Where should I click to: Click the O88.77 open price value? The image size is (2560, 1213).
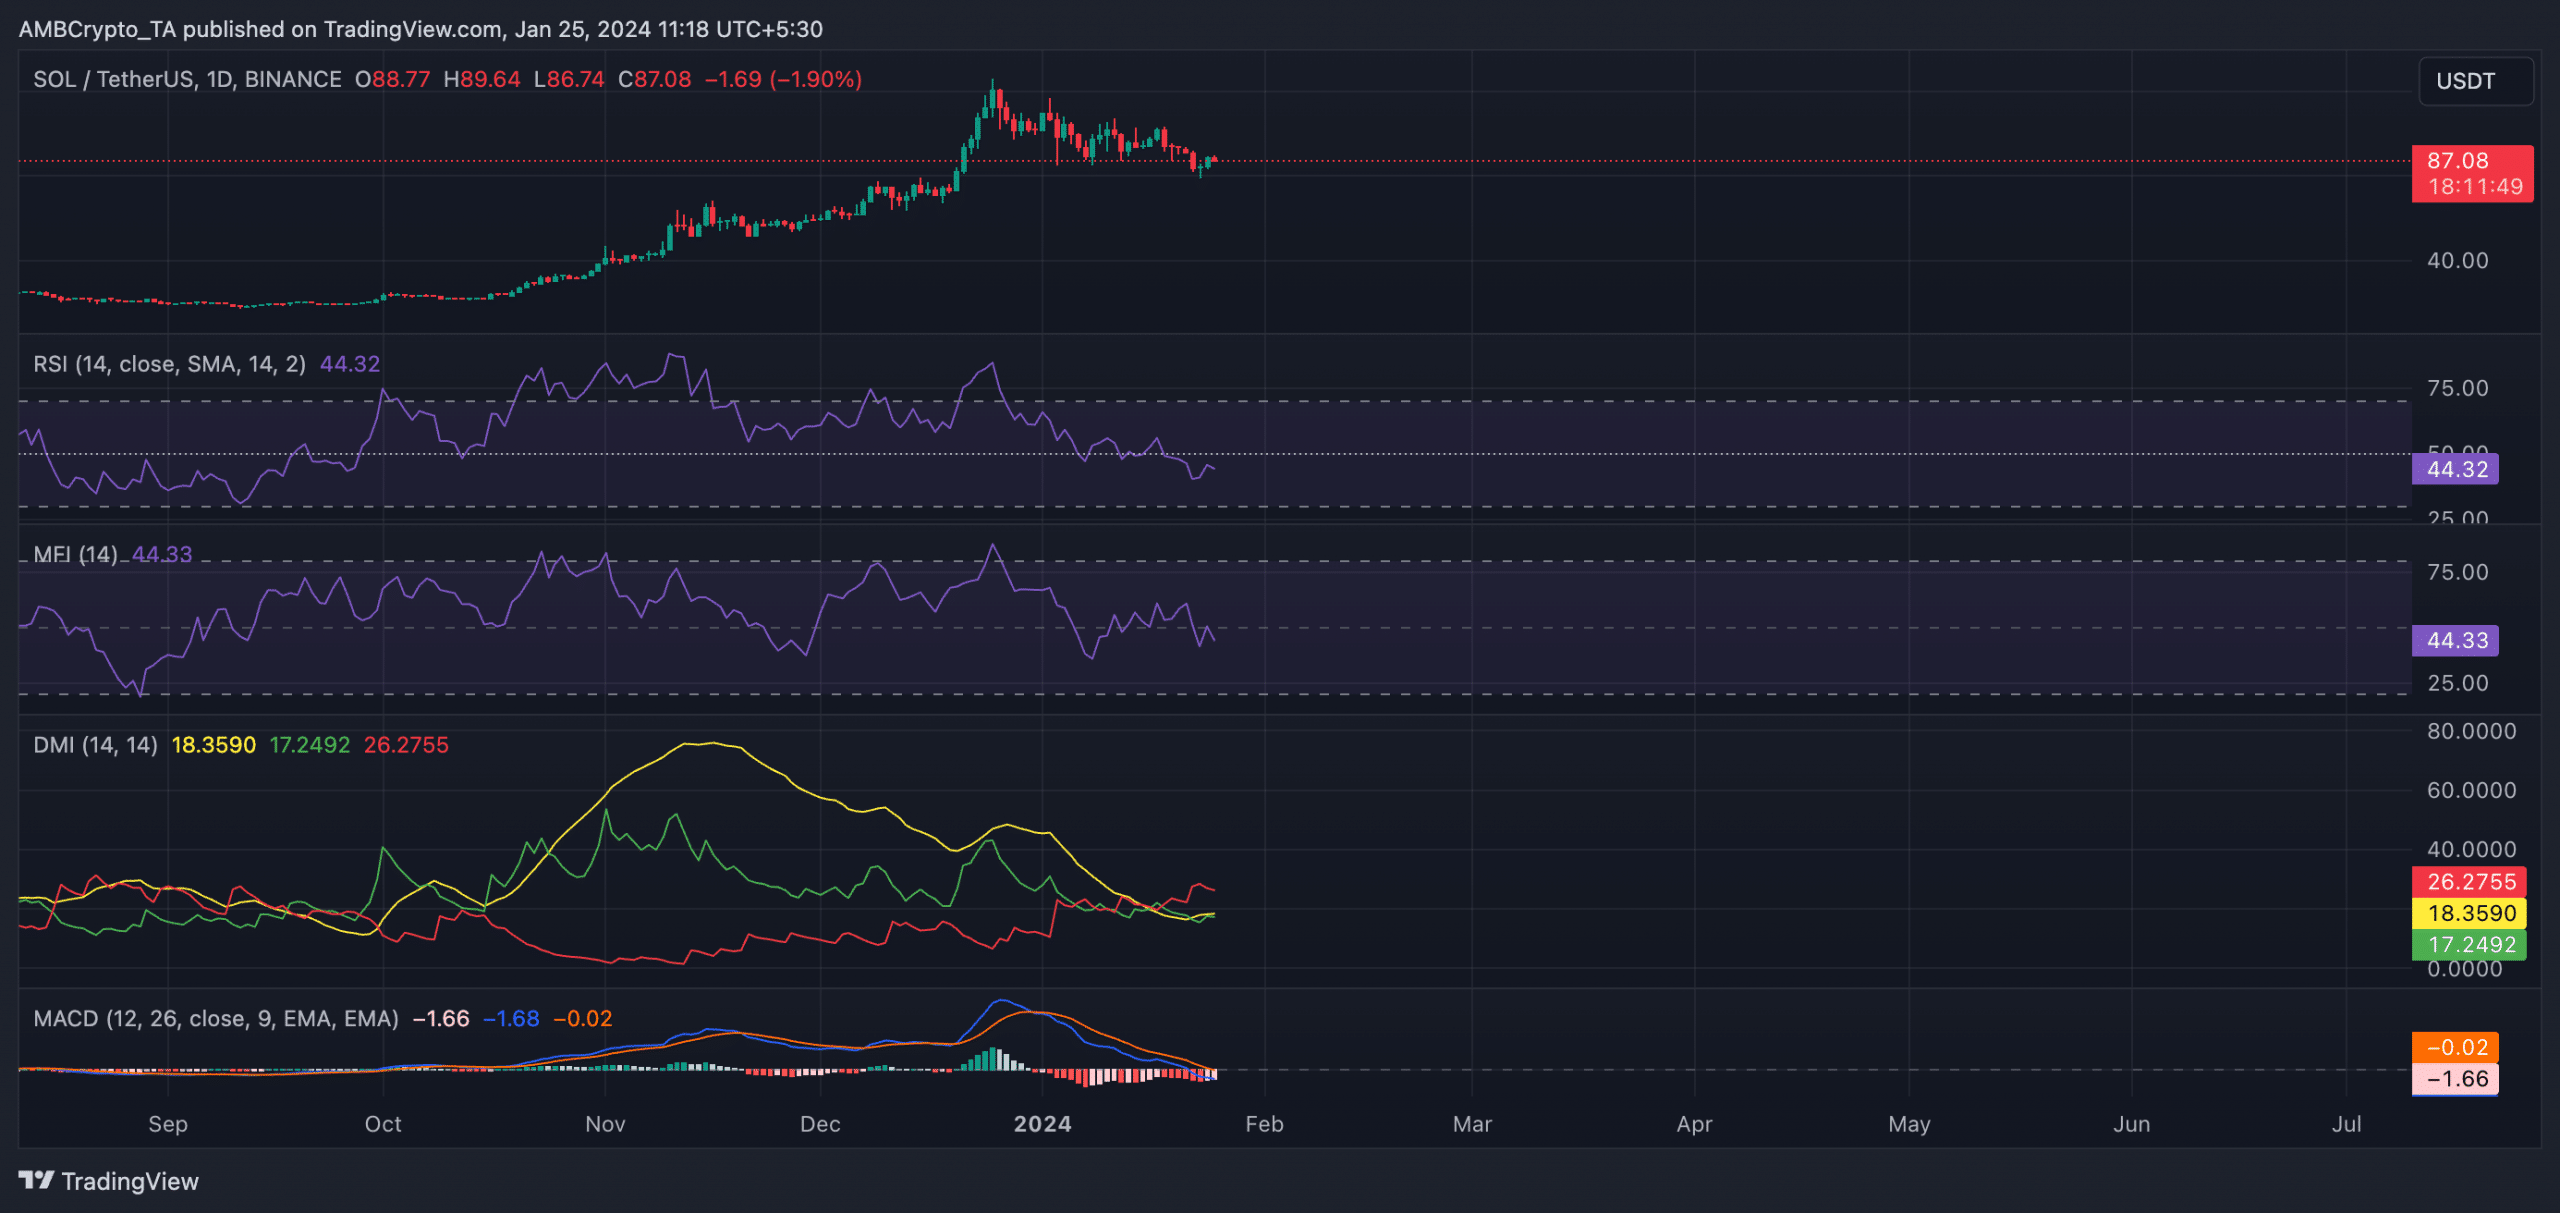(x=392, y=79)
